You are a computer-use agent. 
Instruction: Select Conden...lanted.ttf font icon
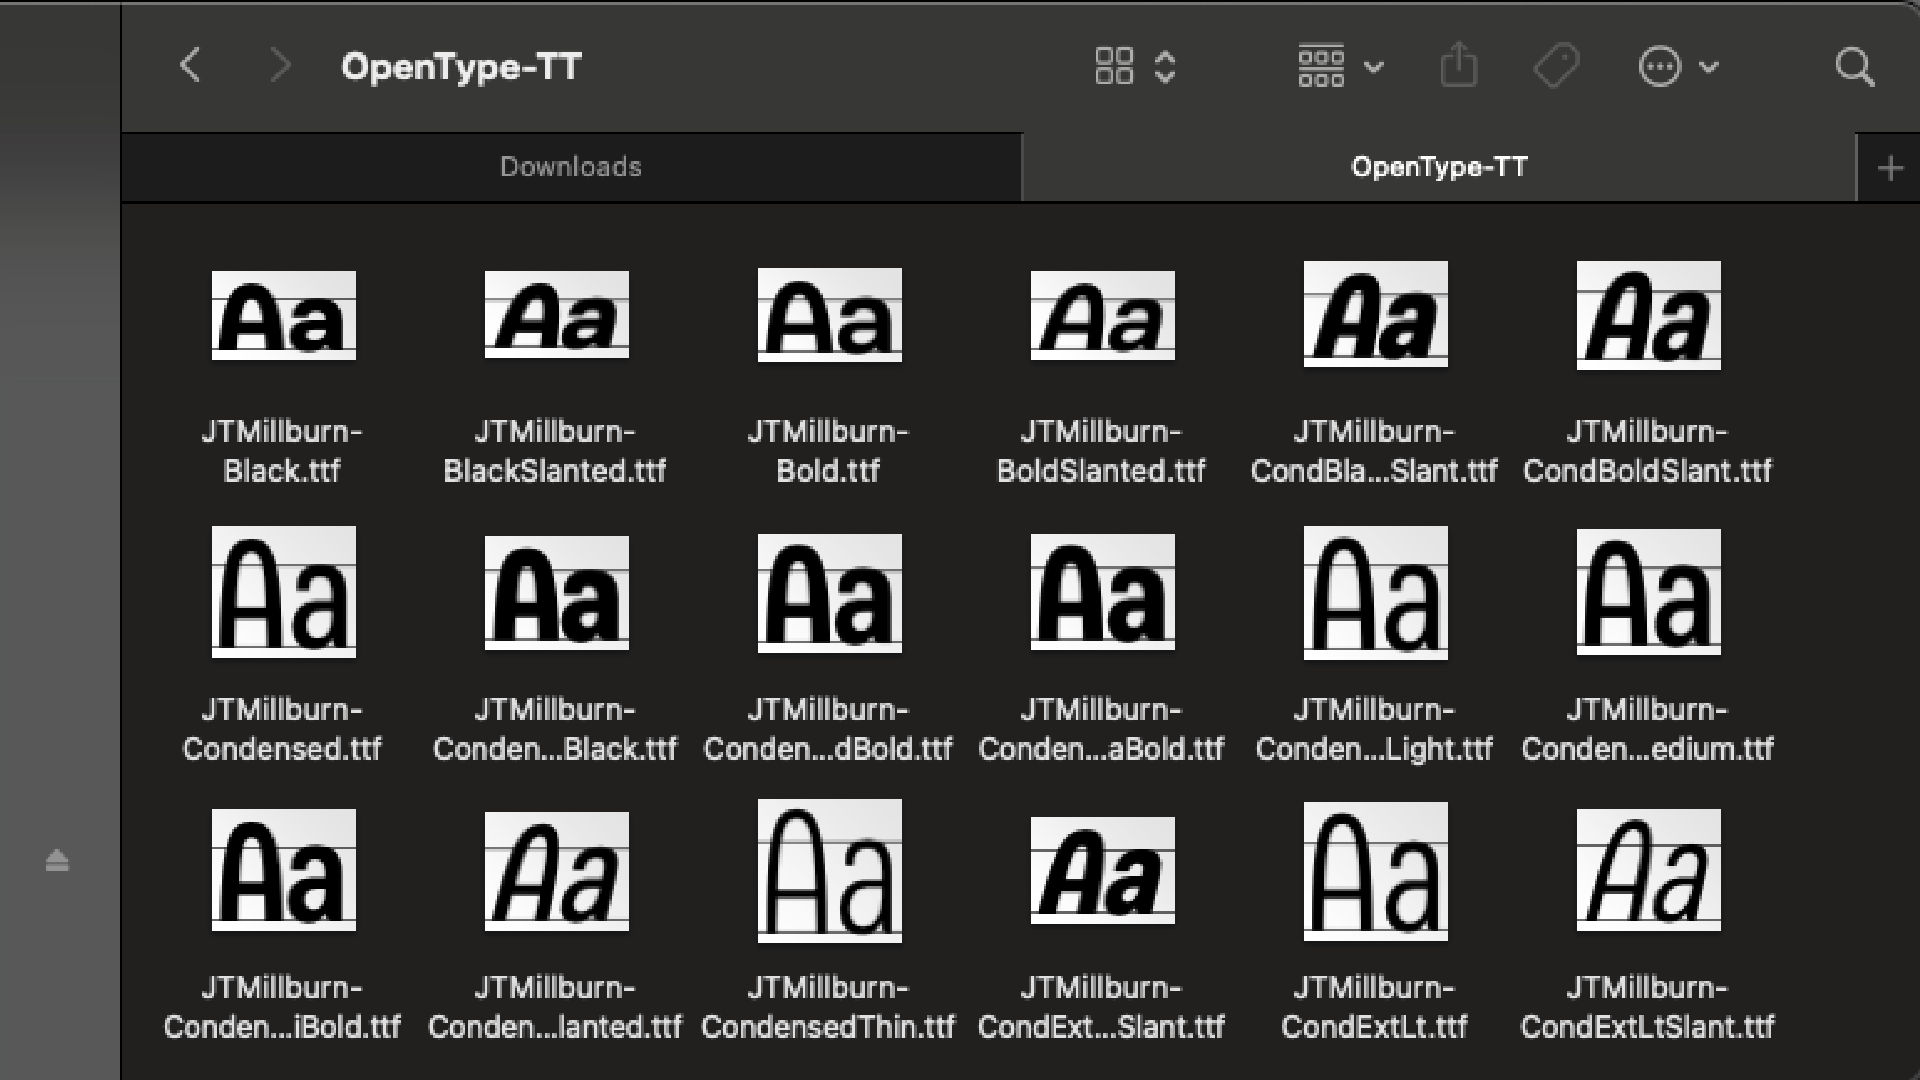click(557, 871)
